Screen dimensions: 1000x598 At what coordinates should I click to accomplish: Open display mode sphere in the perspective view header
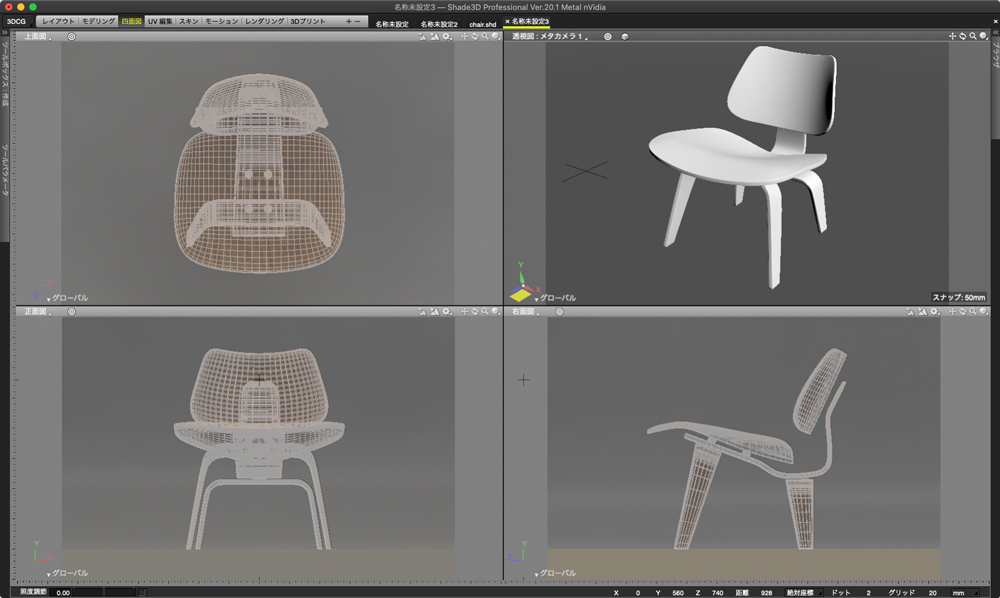[983, 36]
